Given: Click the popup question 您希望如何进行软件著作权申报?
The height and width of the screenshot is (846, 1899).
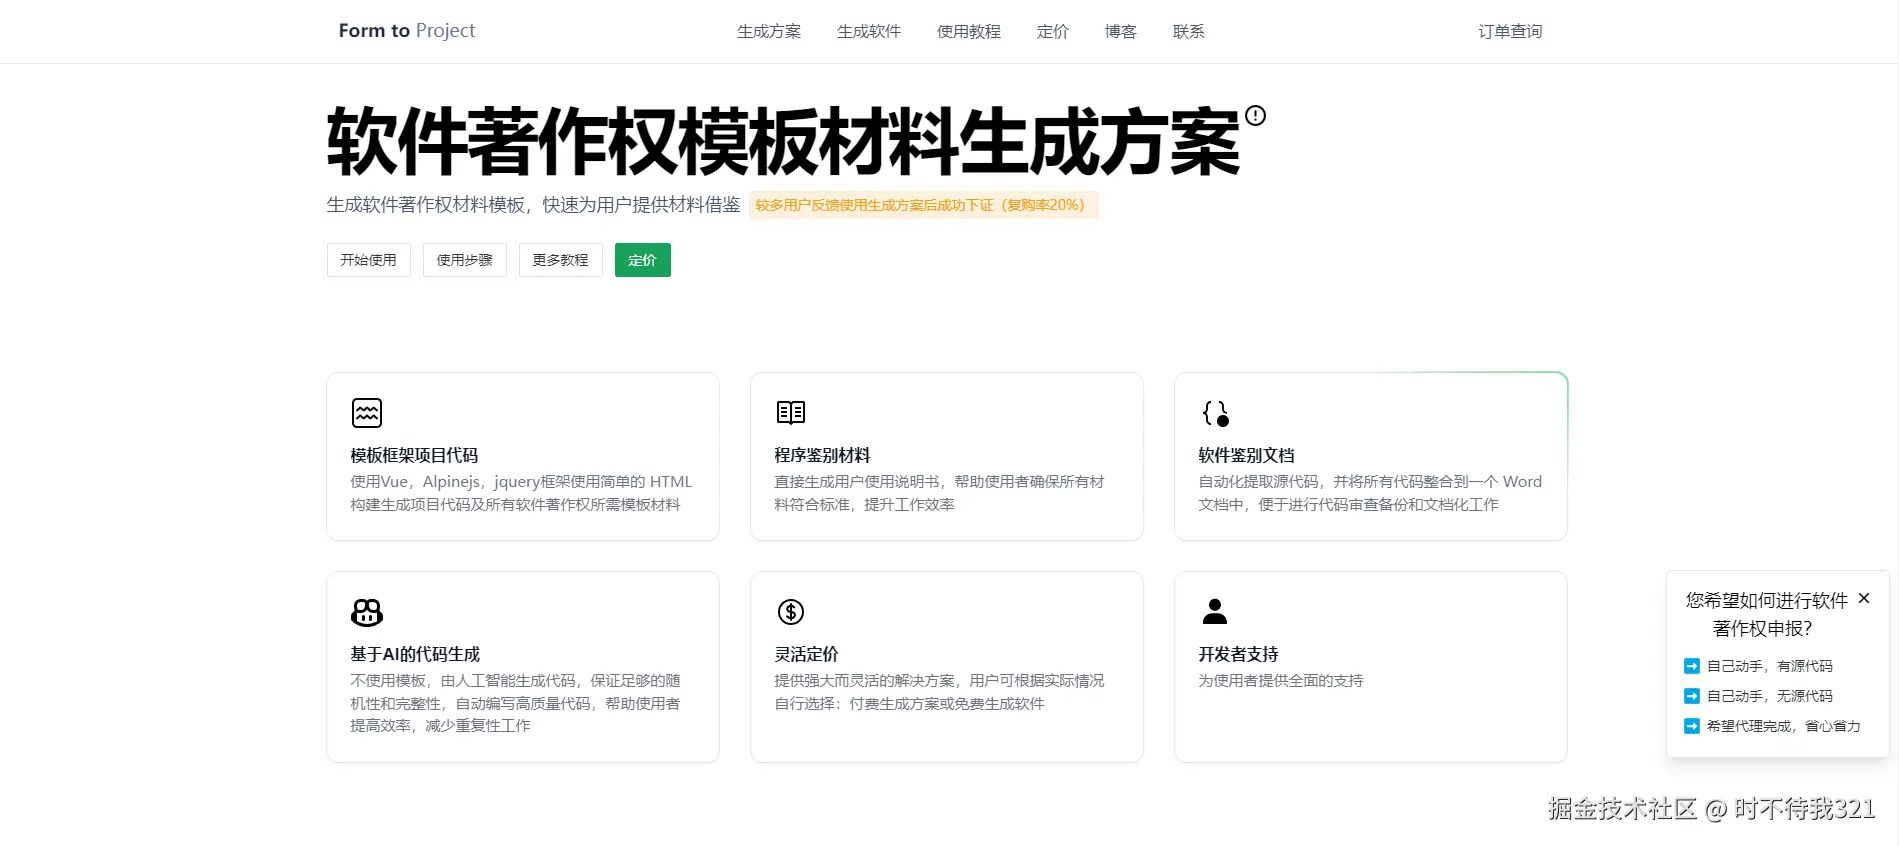Looking at the screenshot, I should click(x=1765, y=614).
